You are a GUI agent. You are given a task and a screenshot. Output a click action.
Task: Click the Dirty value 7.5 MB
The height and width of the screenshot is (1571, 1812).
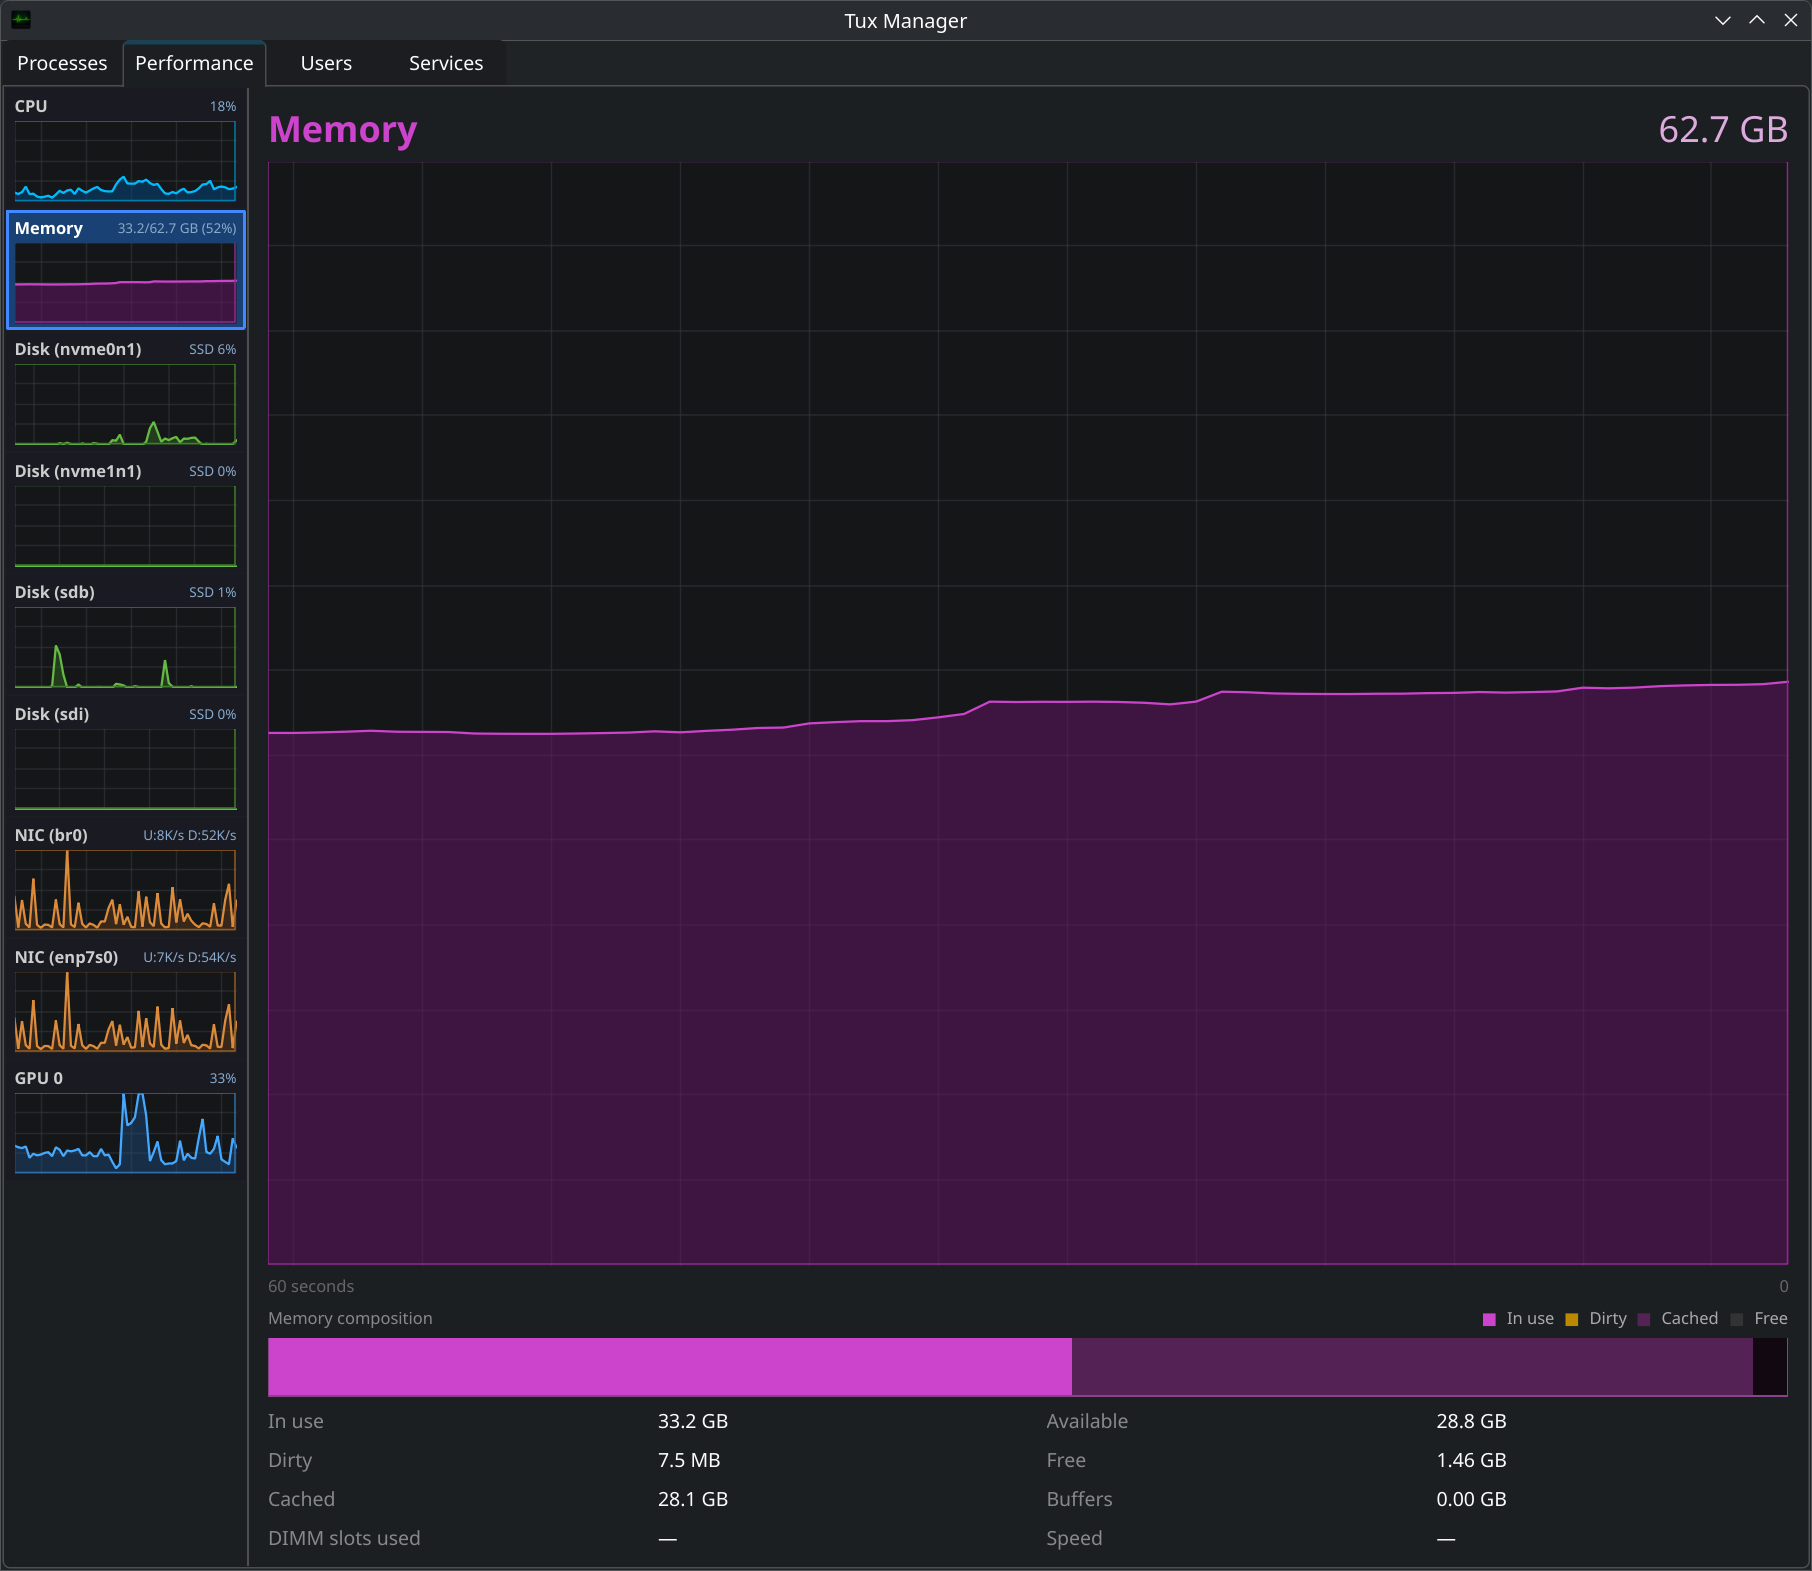coord(689,1460)
